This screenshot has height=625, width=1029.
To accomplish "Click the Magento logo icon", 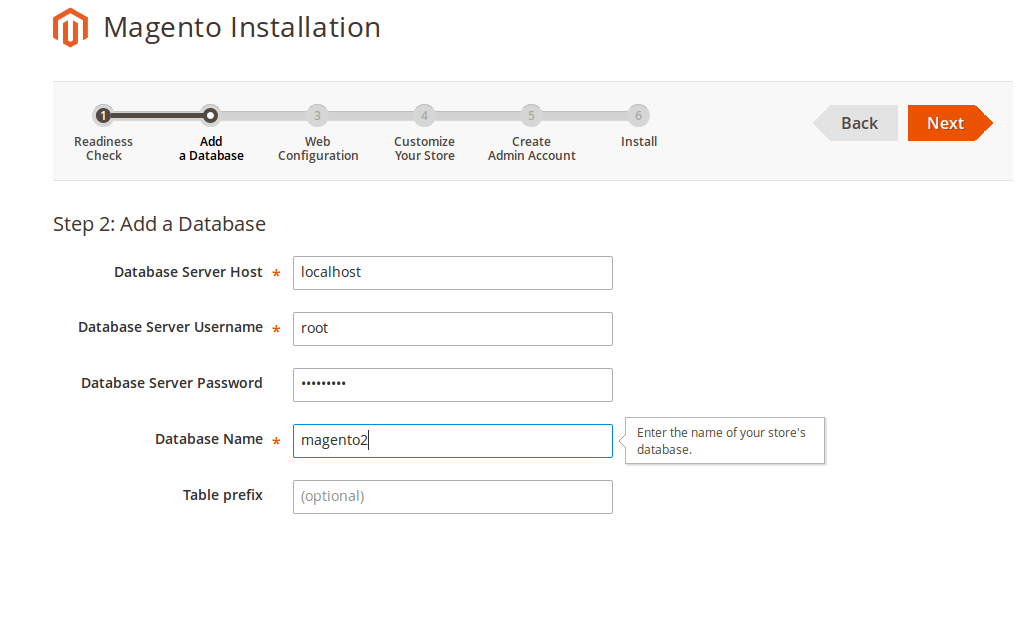I will coord(70,28).
